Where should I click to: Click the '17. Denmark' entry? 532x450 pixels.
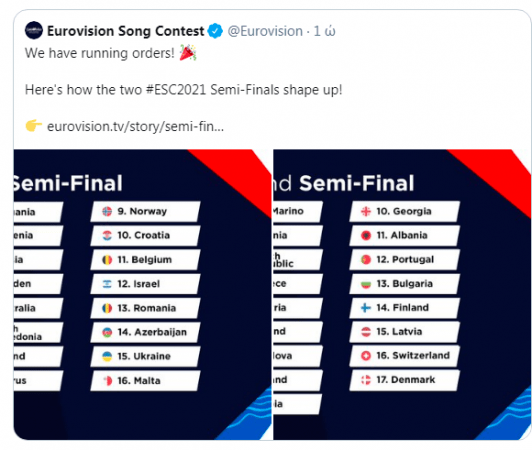pyautogui.click(x=405, y=380)
